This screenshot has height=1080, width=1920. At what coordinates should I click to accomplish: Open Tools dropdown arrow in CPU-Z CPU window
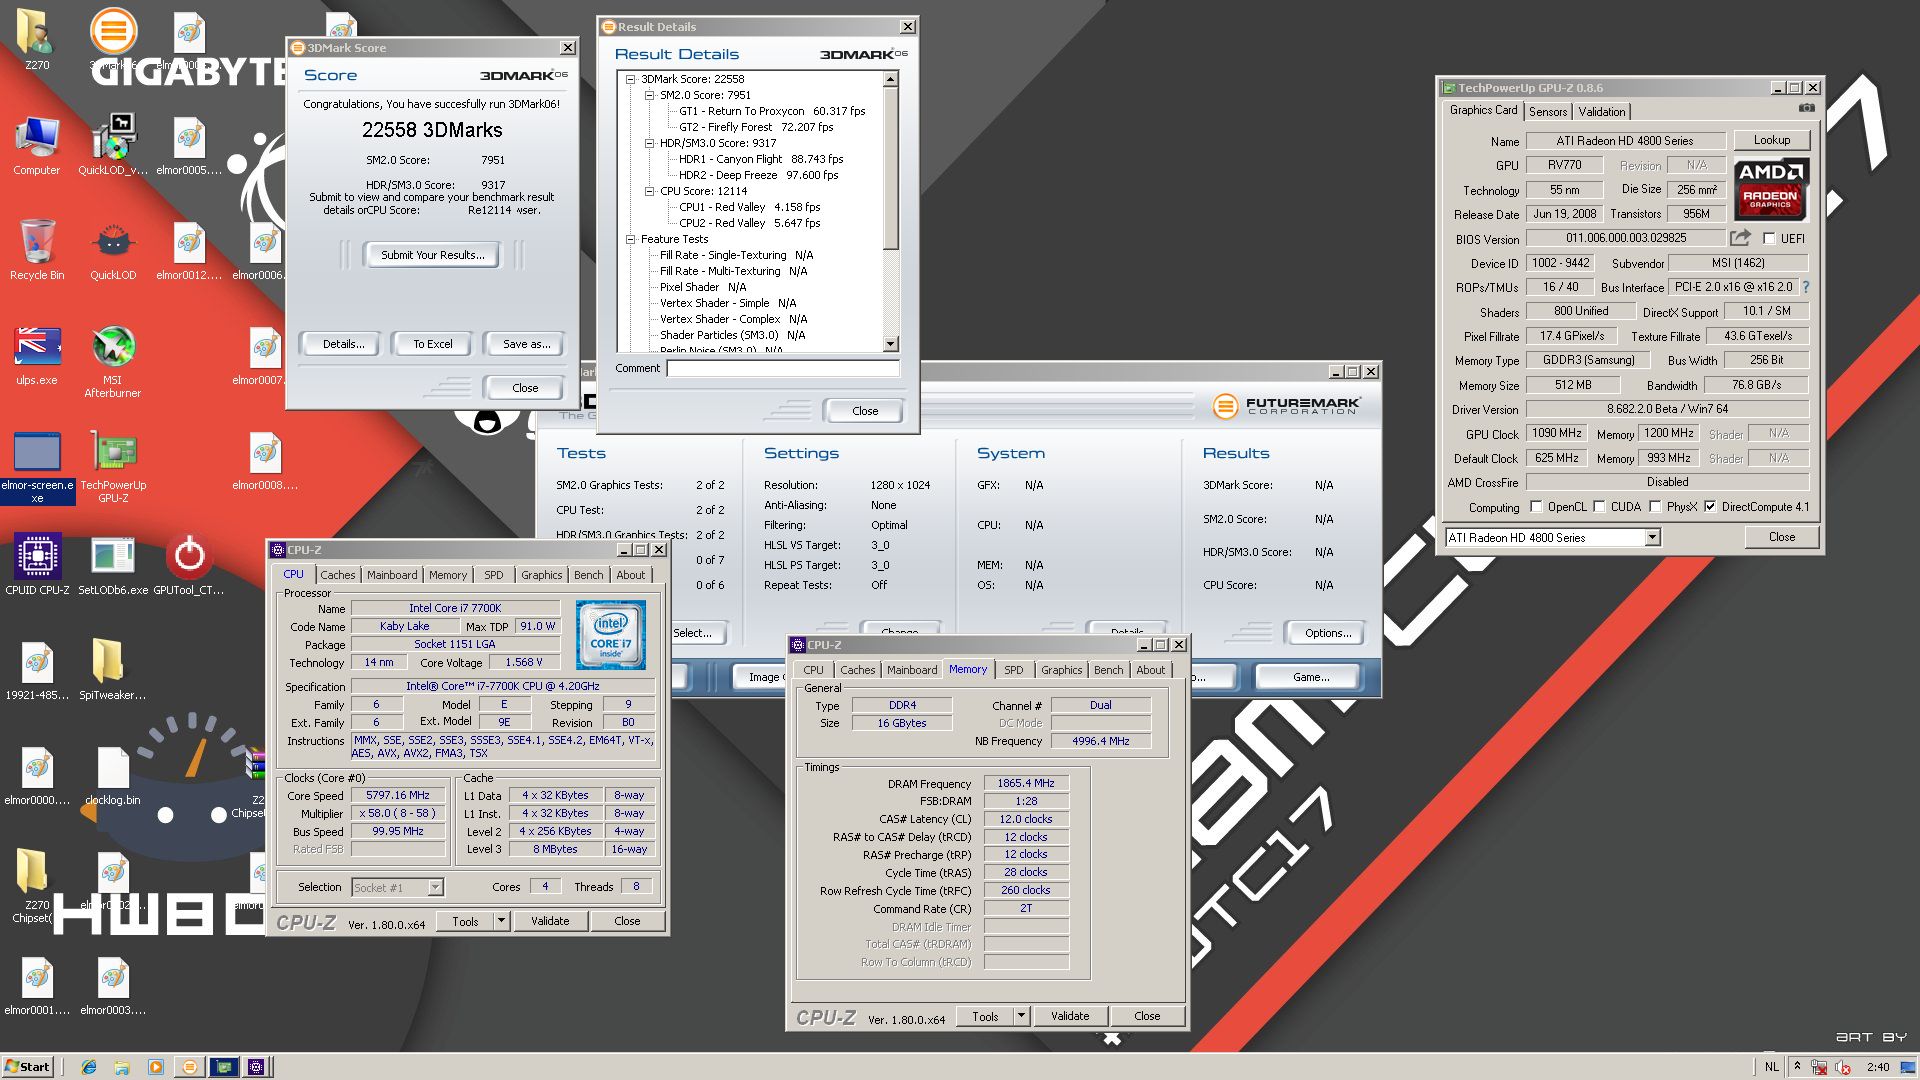click(x=501, y=921)
